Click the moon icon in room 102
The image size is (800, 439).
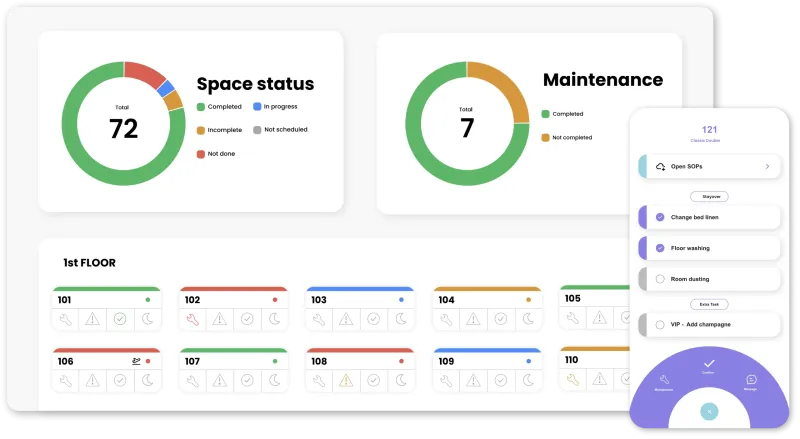[274, 319]
